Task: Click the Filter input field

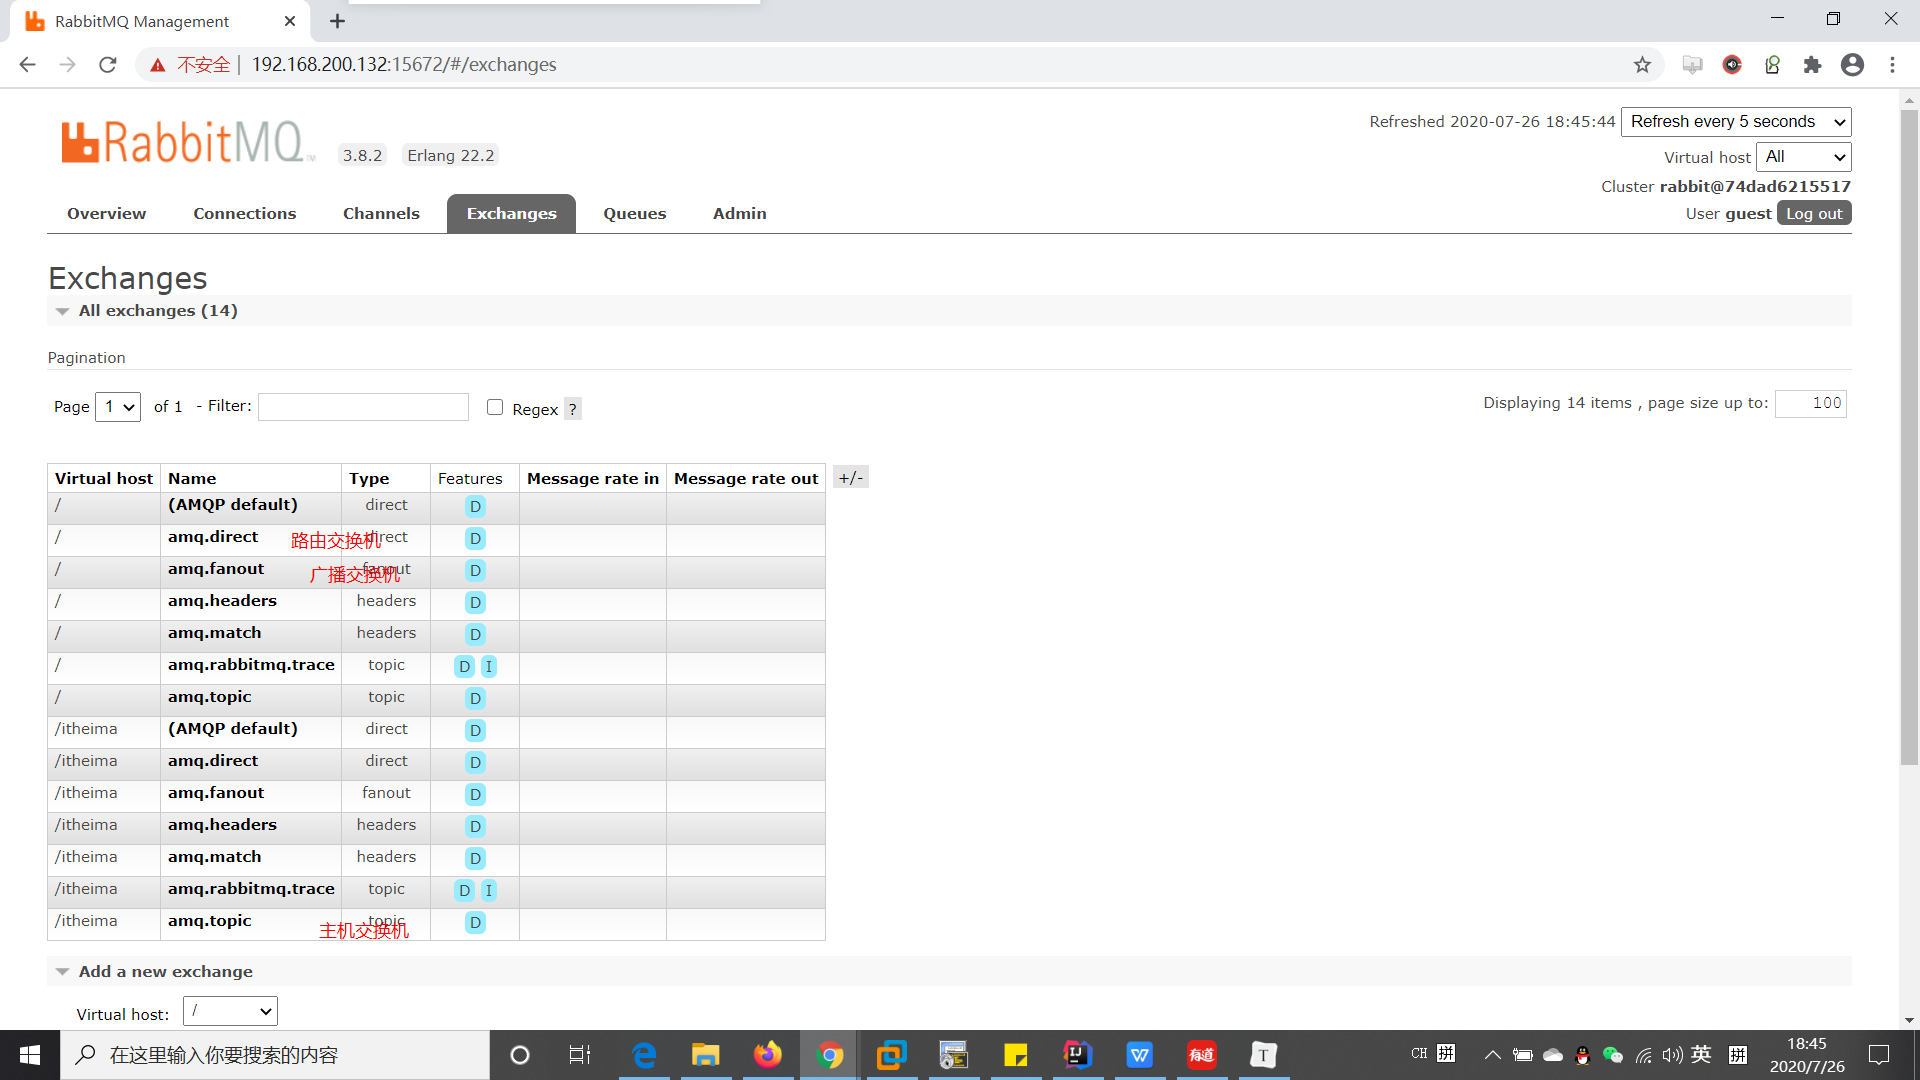Action: pyautogui.click(x=363, y=407)
